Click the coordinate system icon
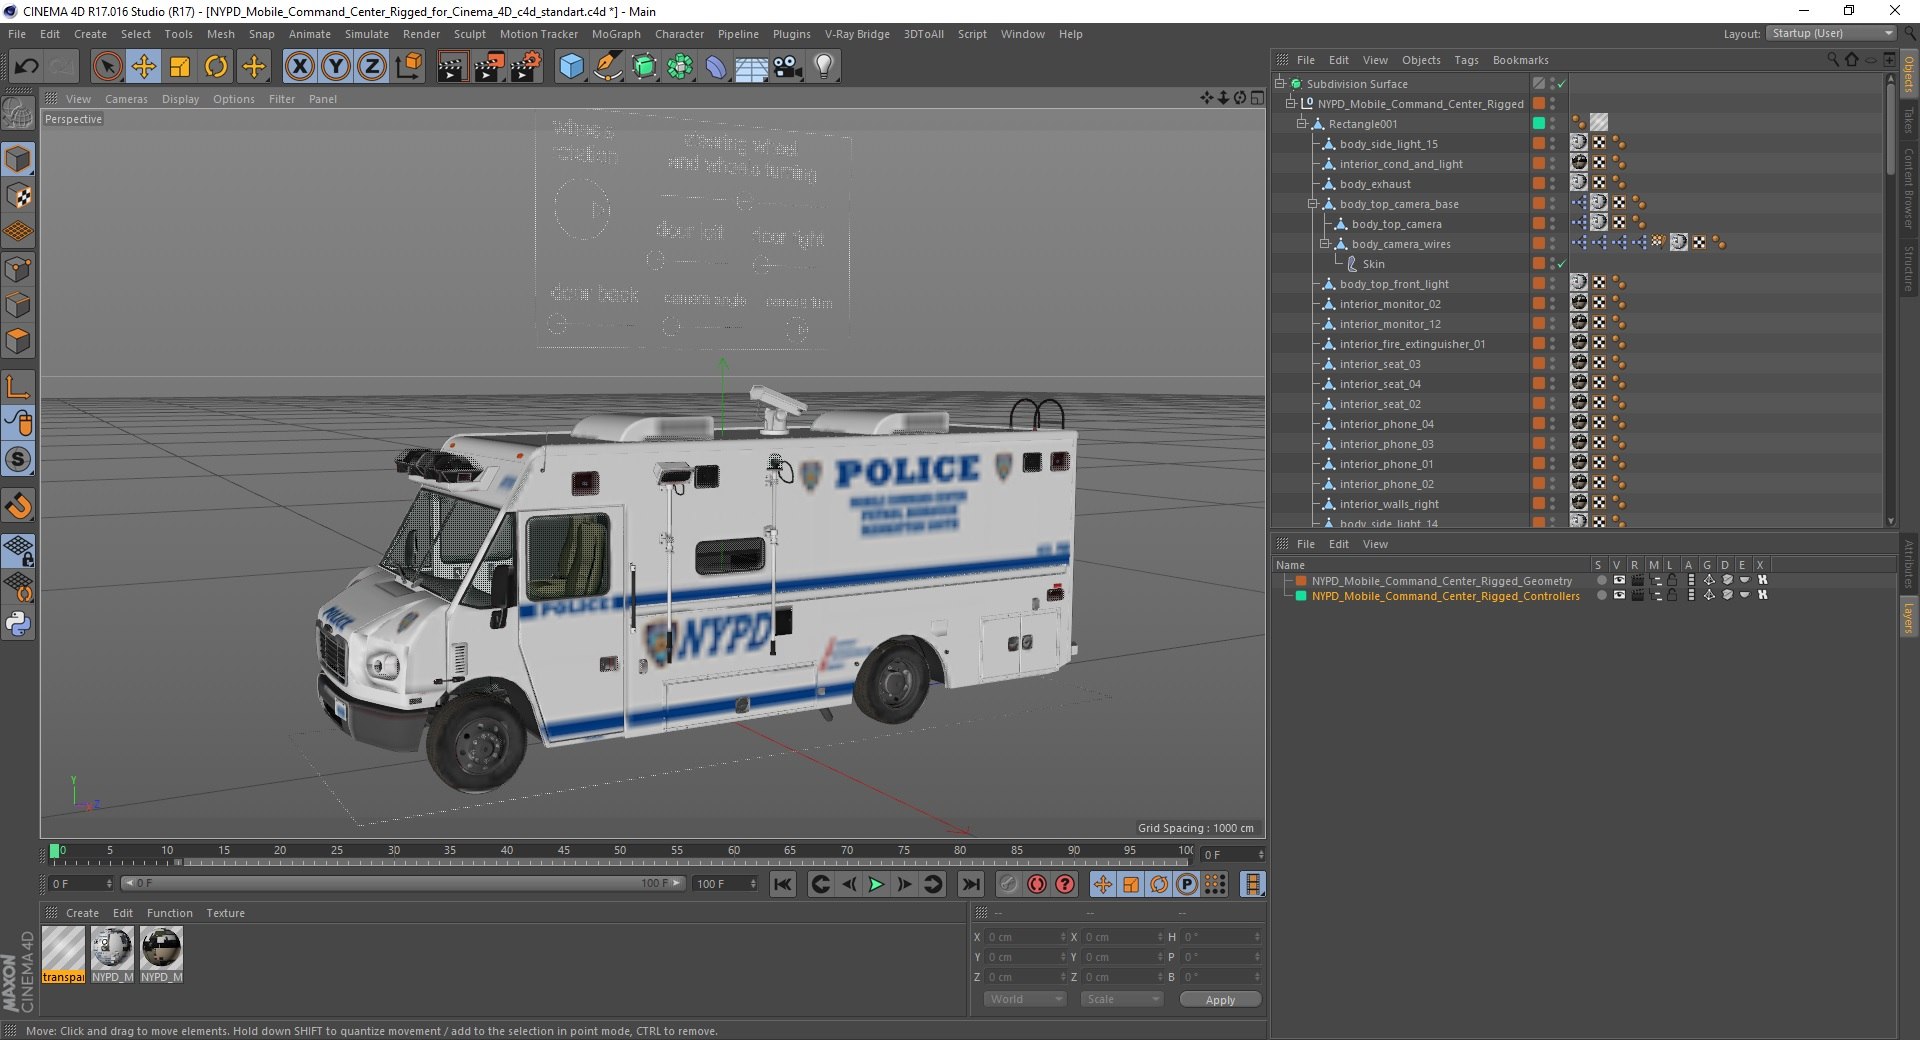Viewport: 1920px width, 1040px height. click(x=409, y=67)
